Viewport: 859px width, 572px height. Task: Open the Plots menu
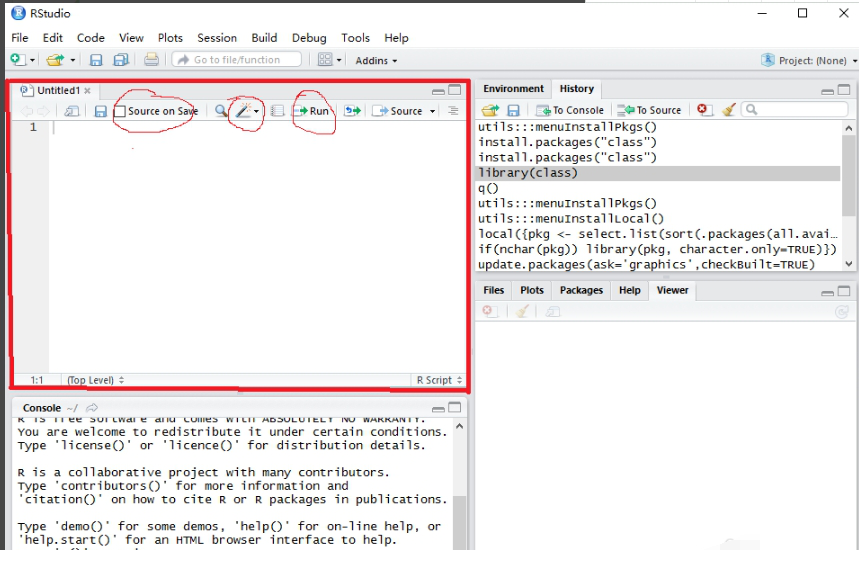(170, 38)
